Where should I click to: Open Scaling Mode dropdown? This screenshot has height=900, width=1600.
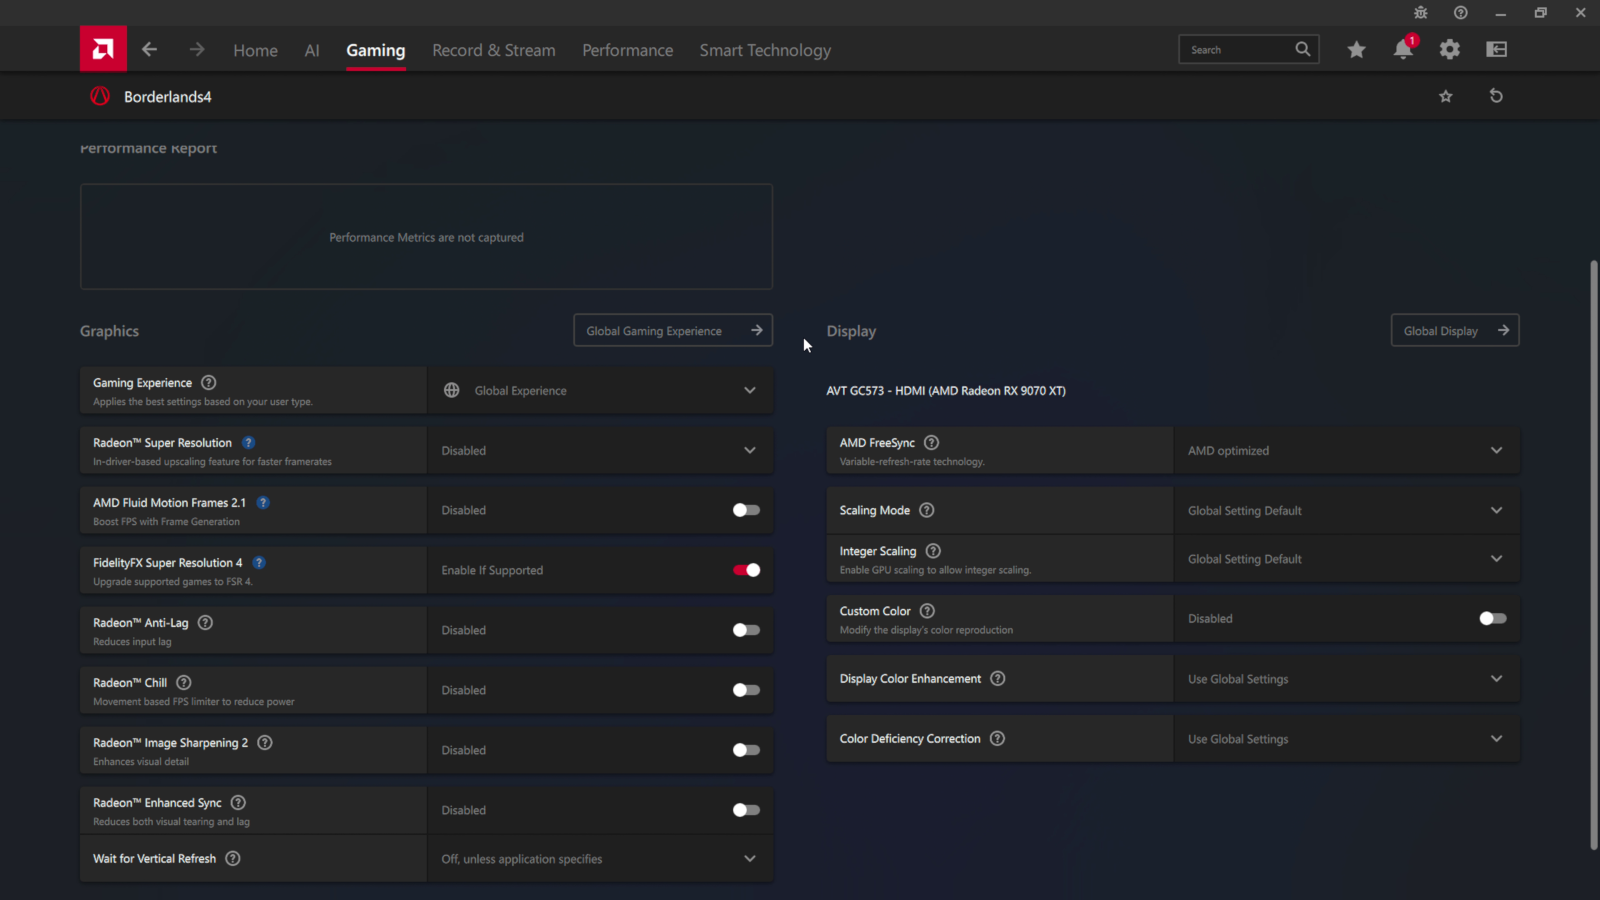tap(1347, 510)
